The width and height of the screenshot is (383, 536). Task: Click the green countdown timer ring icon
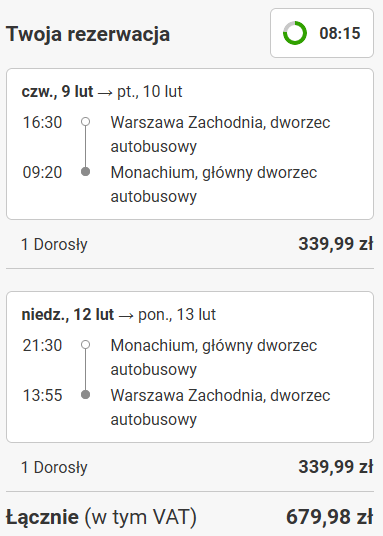tap(295, 33)
